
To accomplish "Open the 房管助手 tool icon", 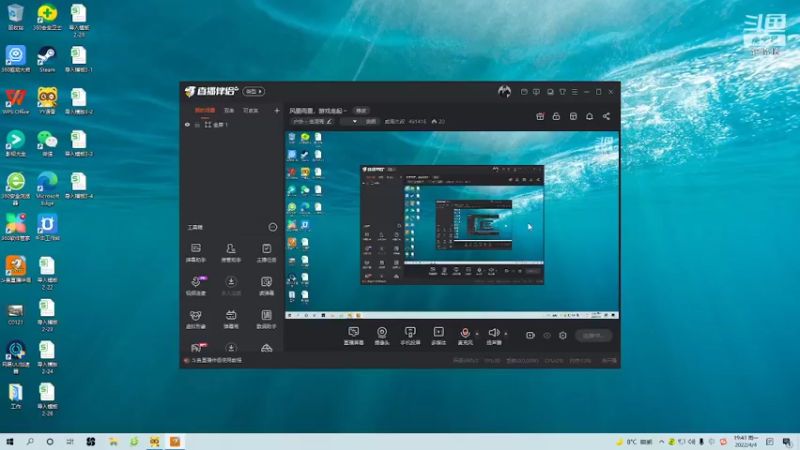I will click(x=231, y=253).
